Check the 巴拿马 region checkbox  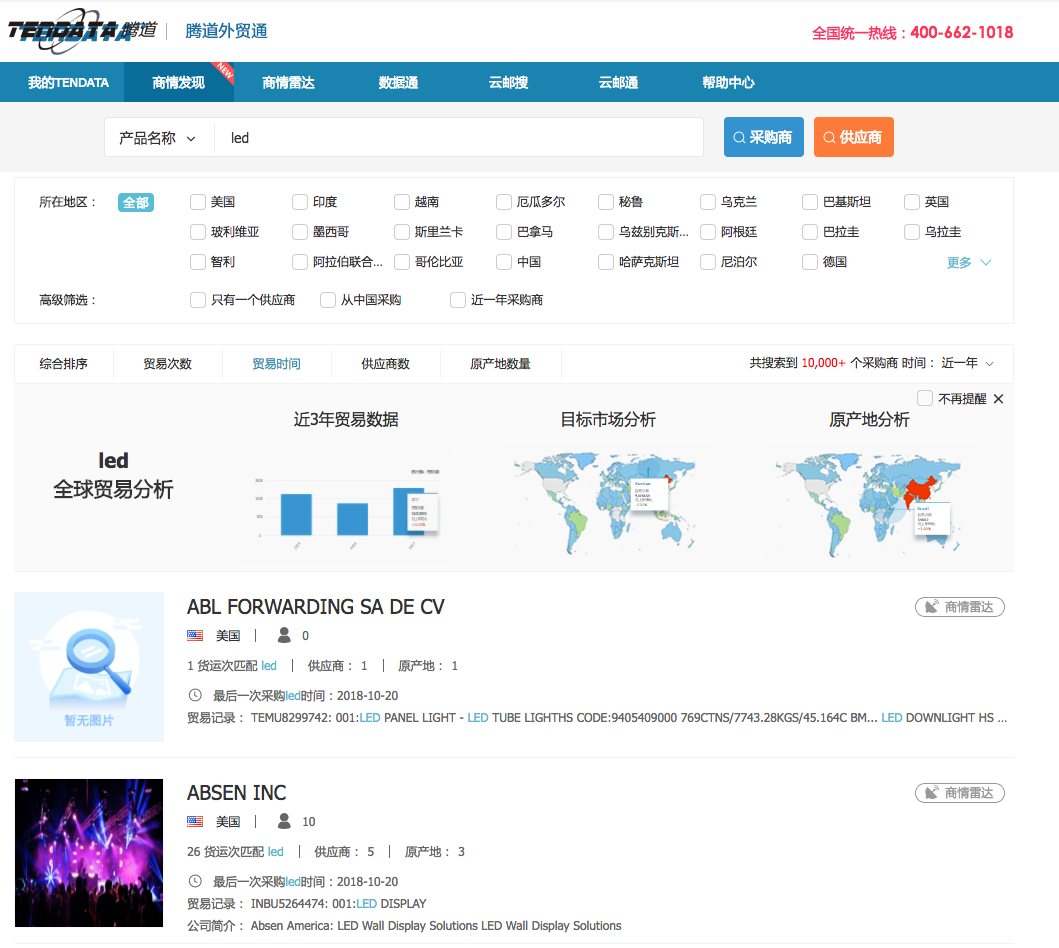[504, 232]
